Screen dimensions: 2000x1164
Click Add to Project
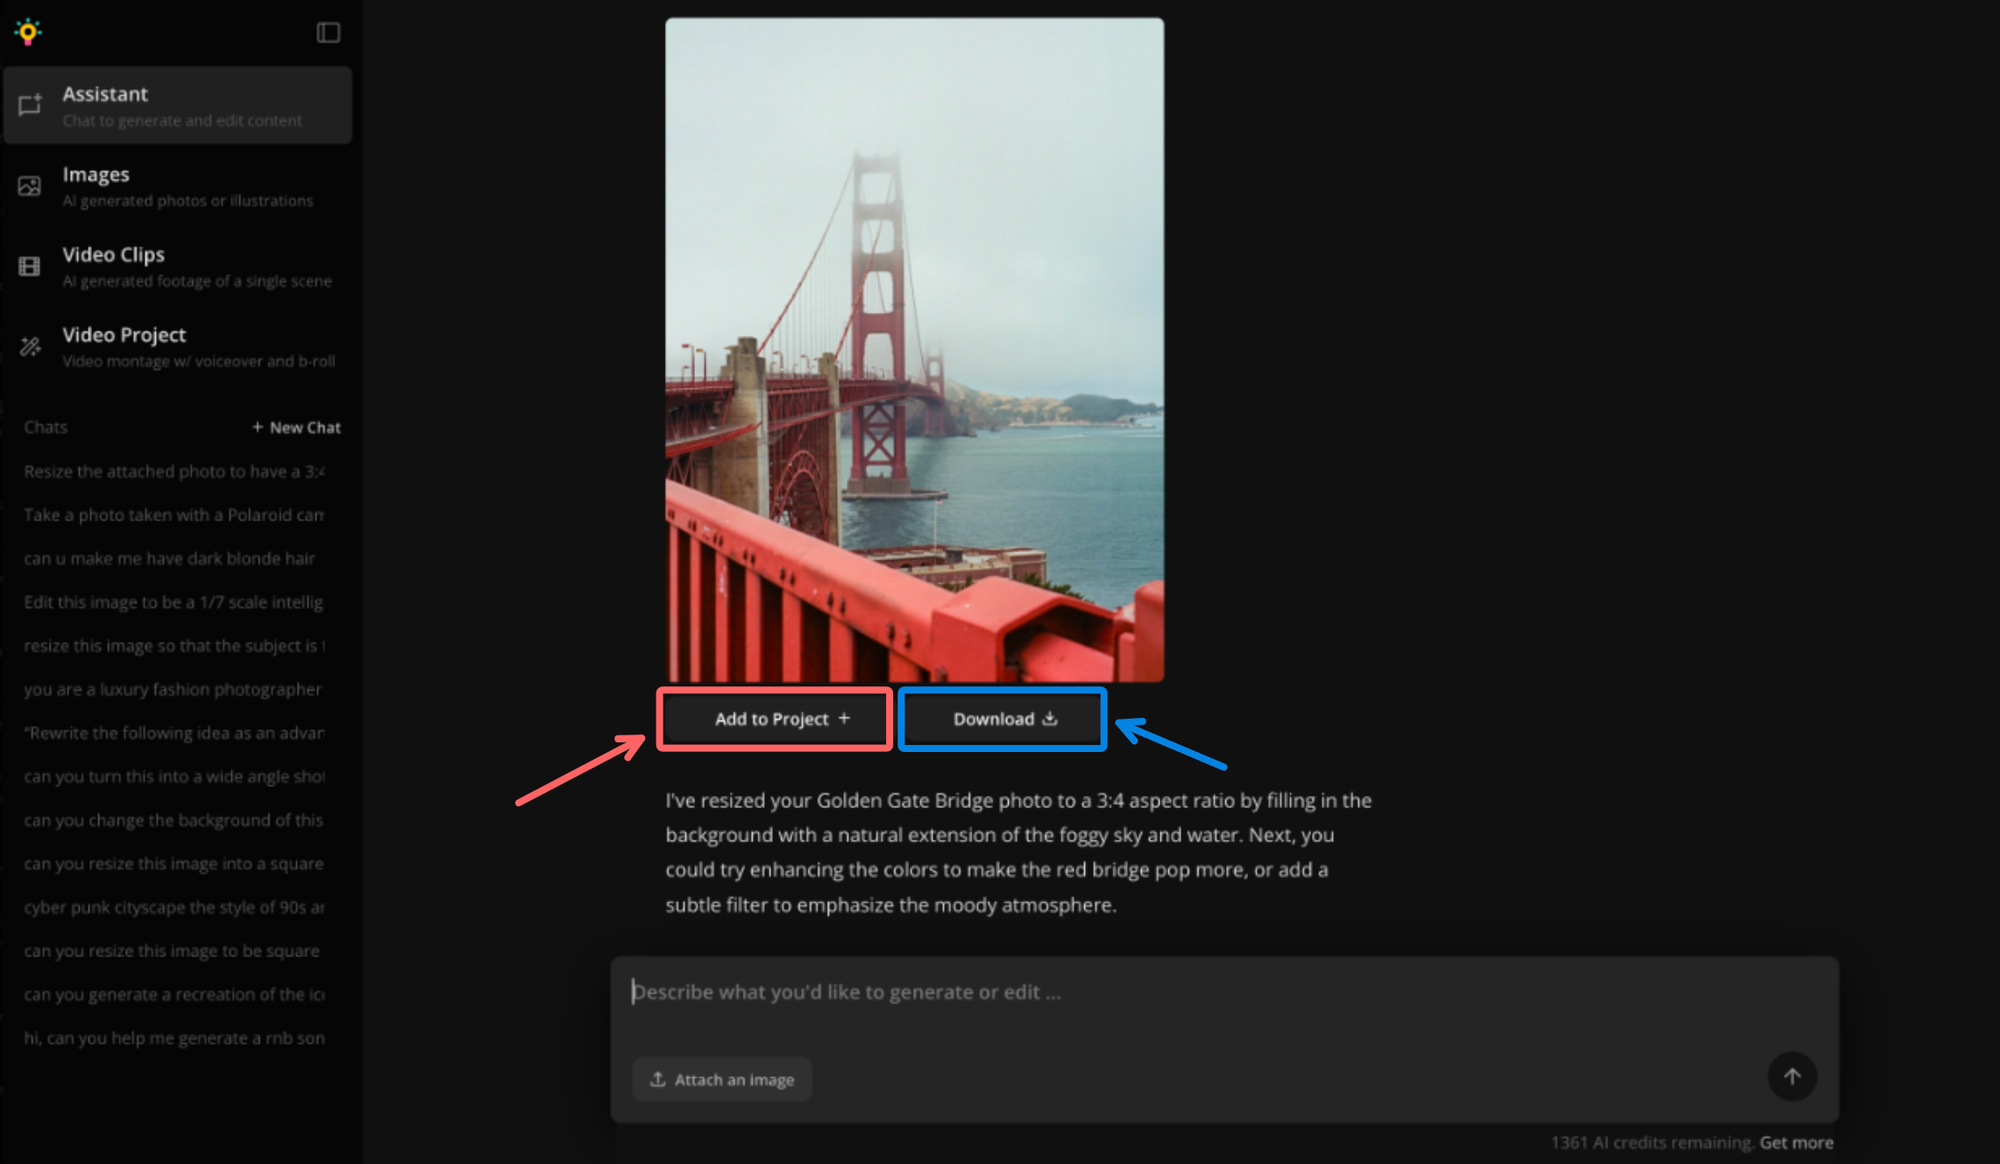pos(774,718)
